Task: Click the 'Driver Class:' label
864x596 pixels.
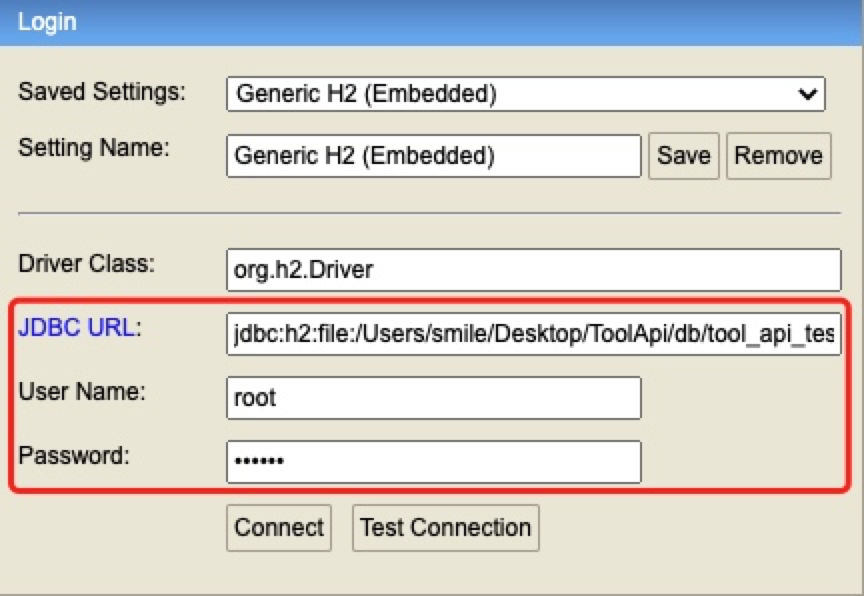Action: pyautogui.click(x=87, y=264)
